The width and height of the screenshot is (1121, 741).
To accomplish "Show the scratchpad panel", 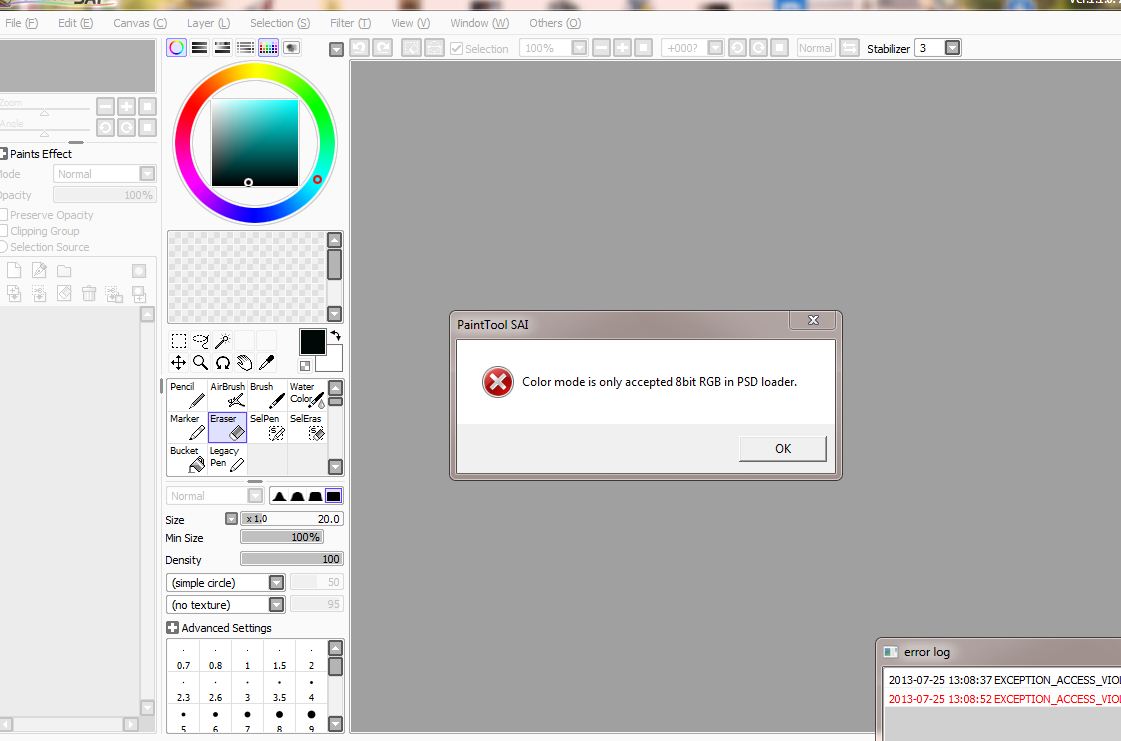I will [292, 48].
